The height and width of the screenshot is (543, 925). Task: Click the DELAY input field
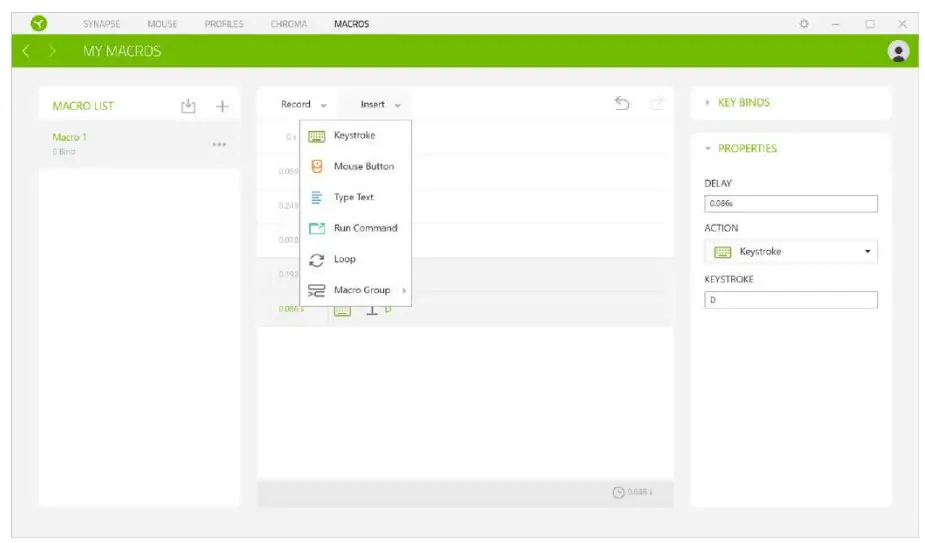[790, 204]
